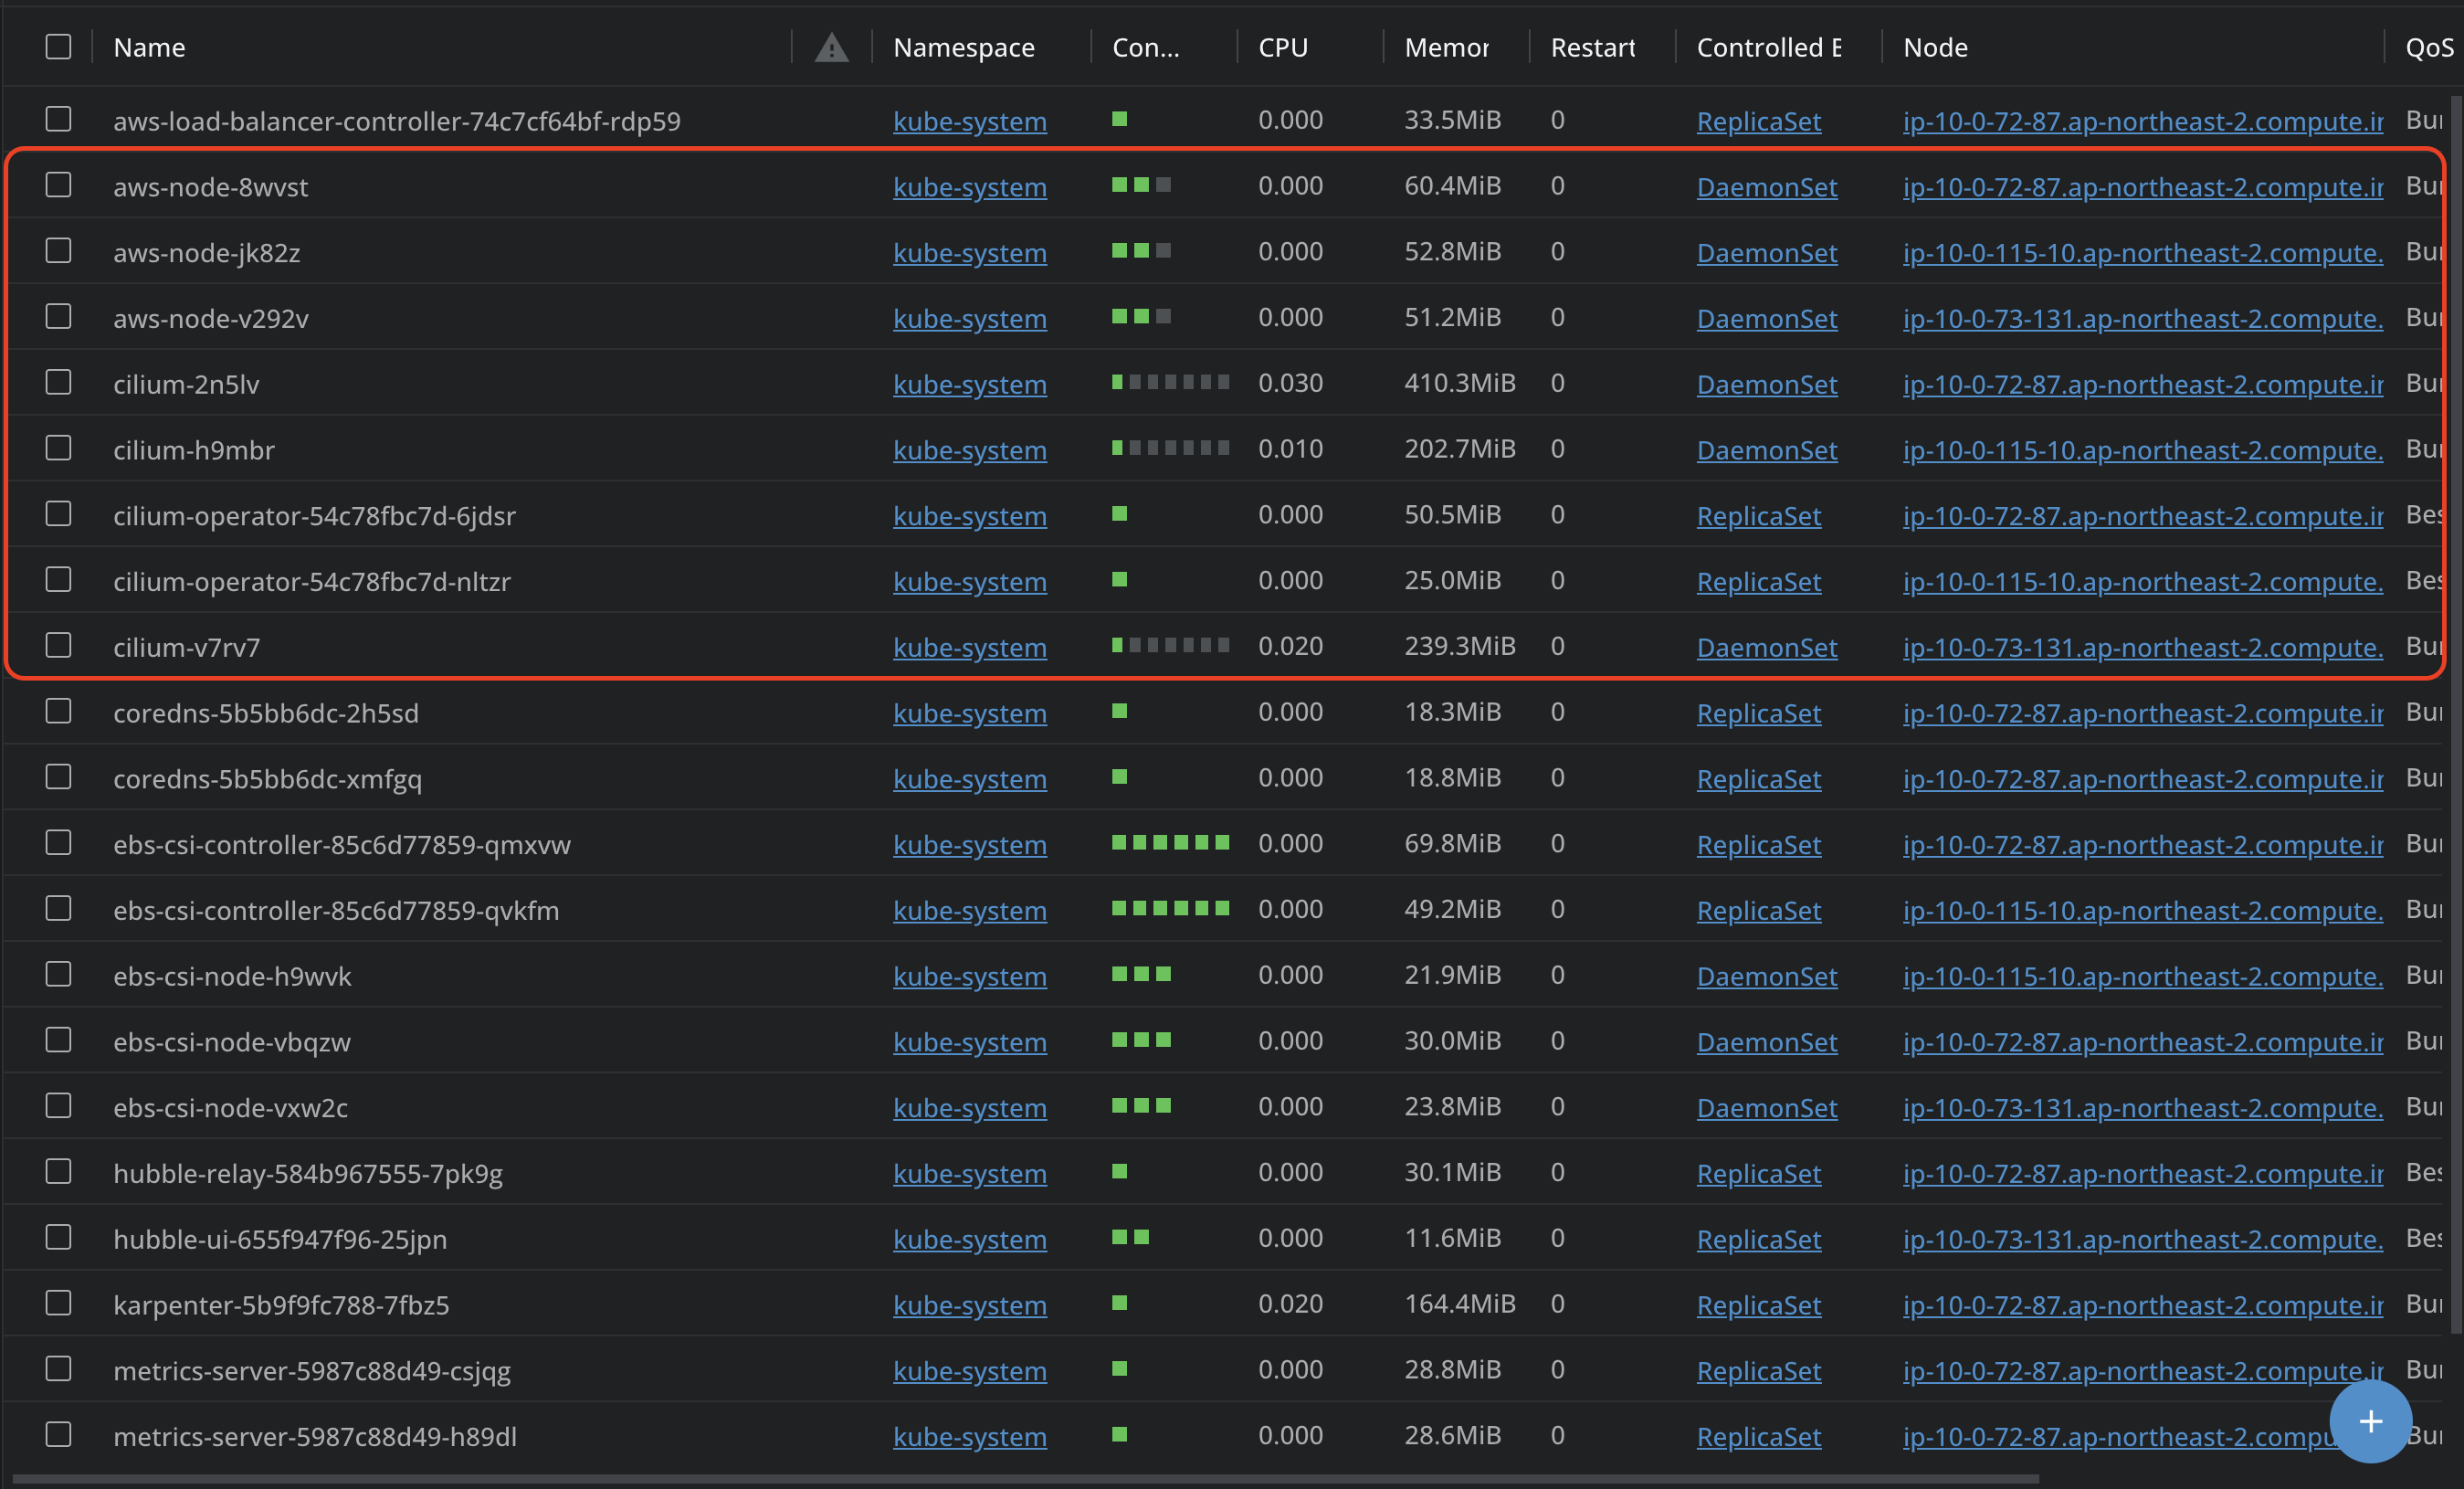The height and width of the screenshot is (1489, 2464).
Task: Open node link for hubble-ui-655f947f96-25jpn
Action: click(x=2142, y=1239)
